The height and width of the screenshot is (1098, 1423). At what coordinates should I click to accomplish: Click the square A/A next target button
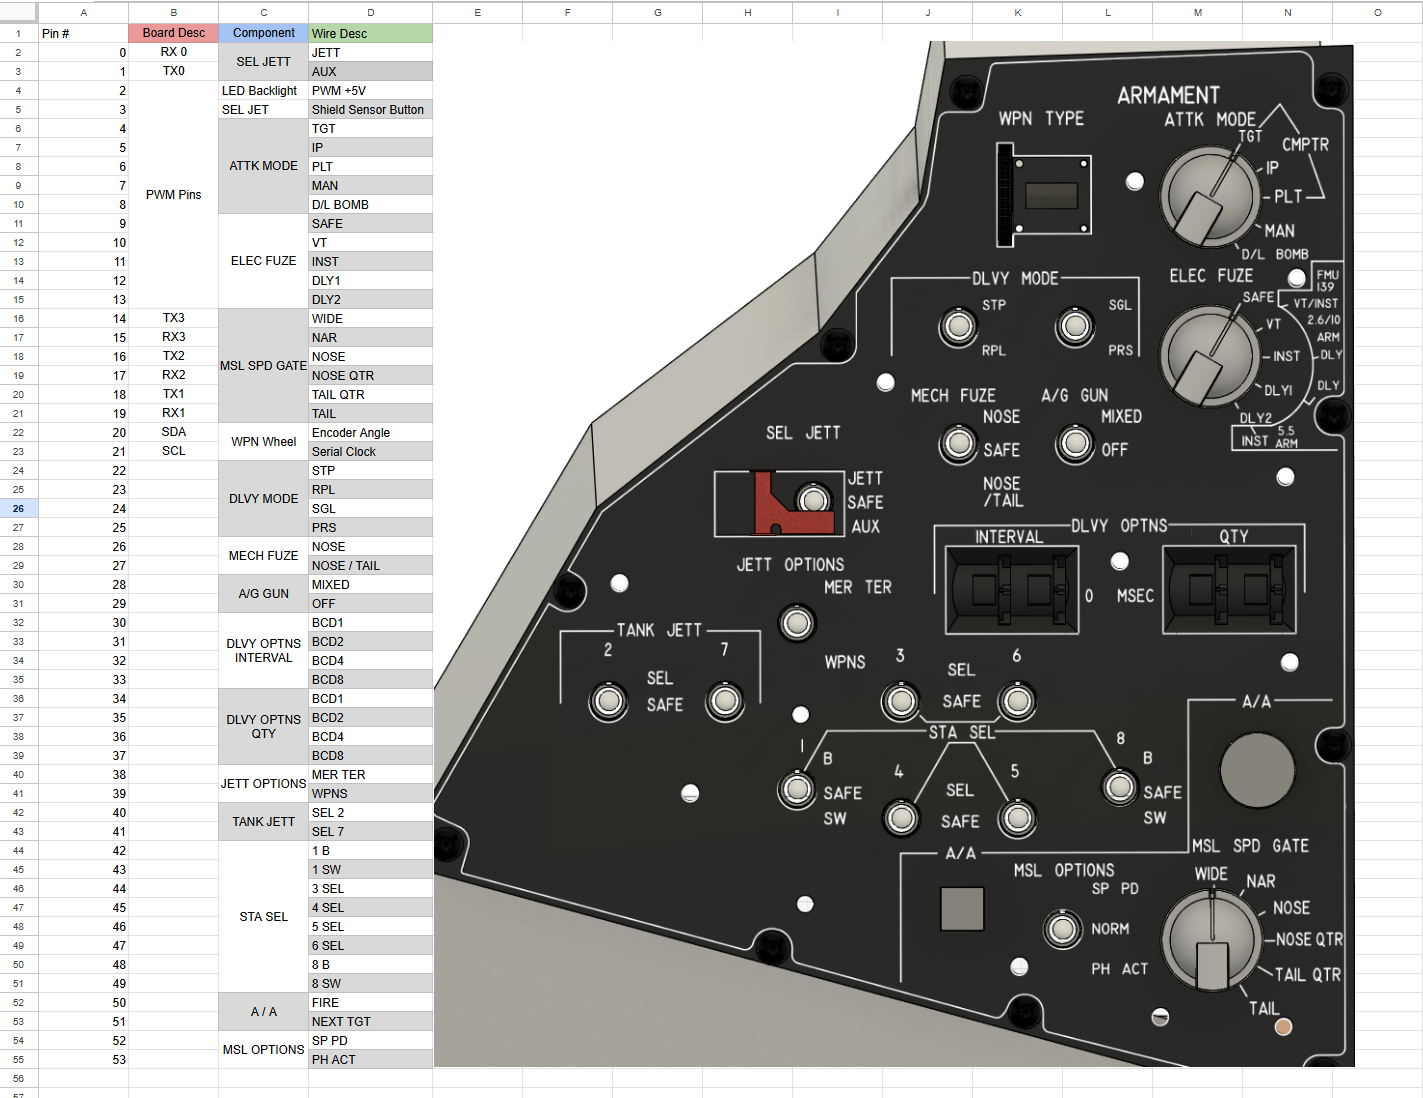tap(962, 909)
